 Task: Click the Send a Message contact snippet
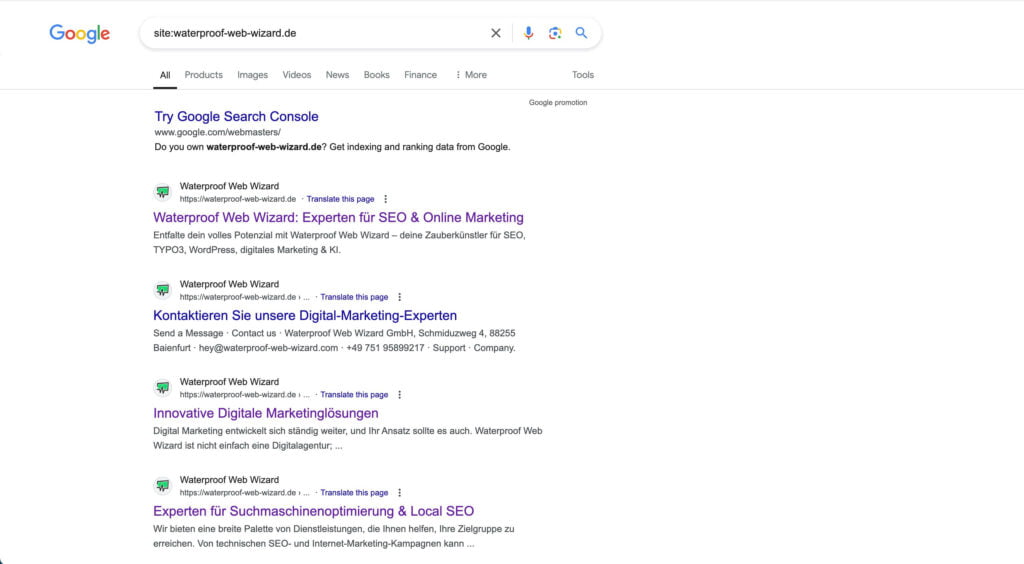[x=334, y=340]
